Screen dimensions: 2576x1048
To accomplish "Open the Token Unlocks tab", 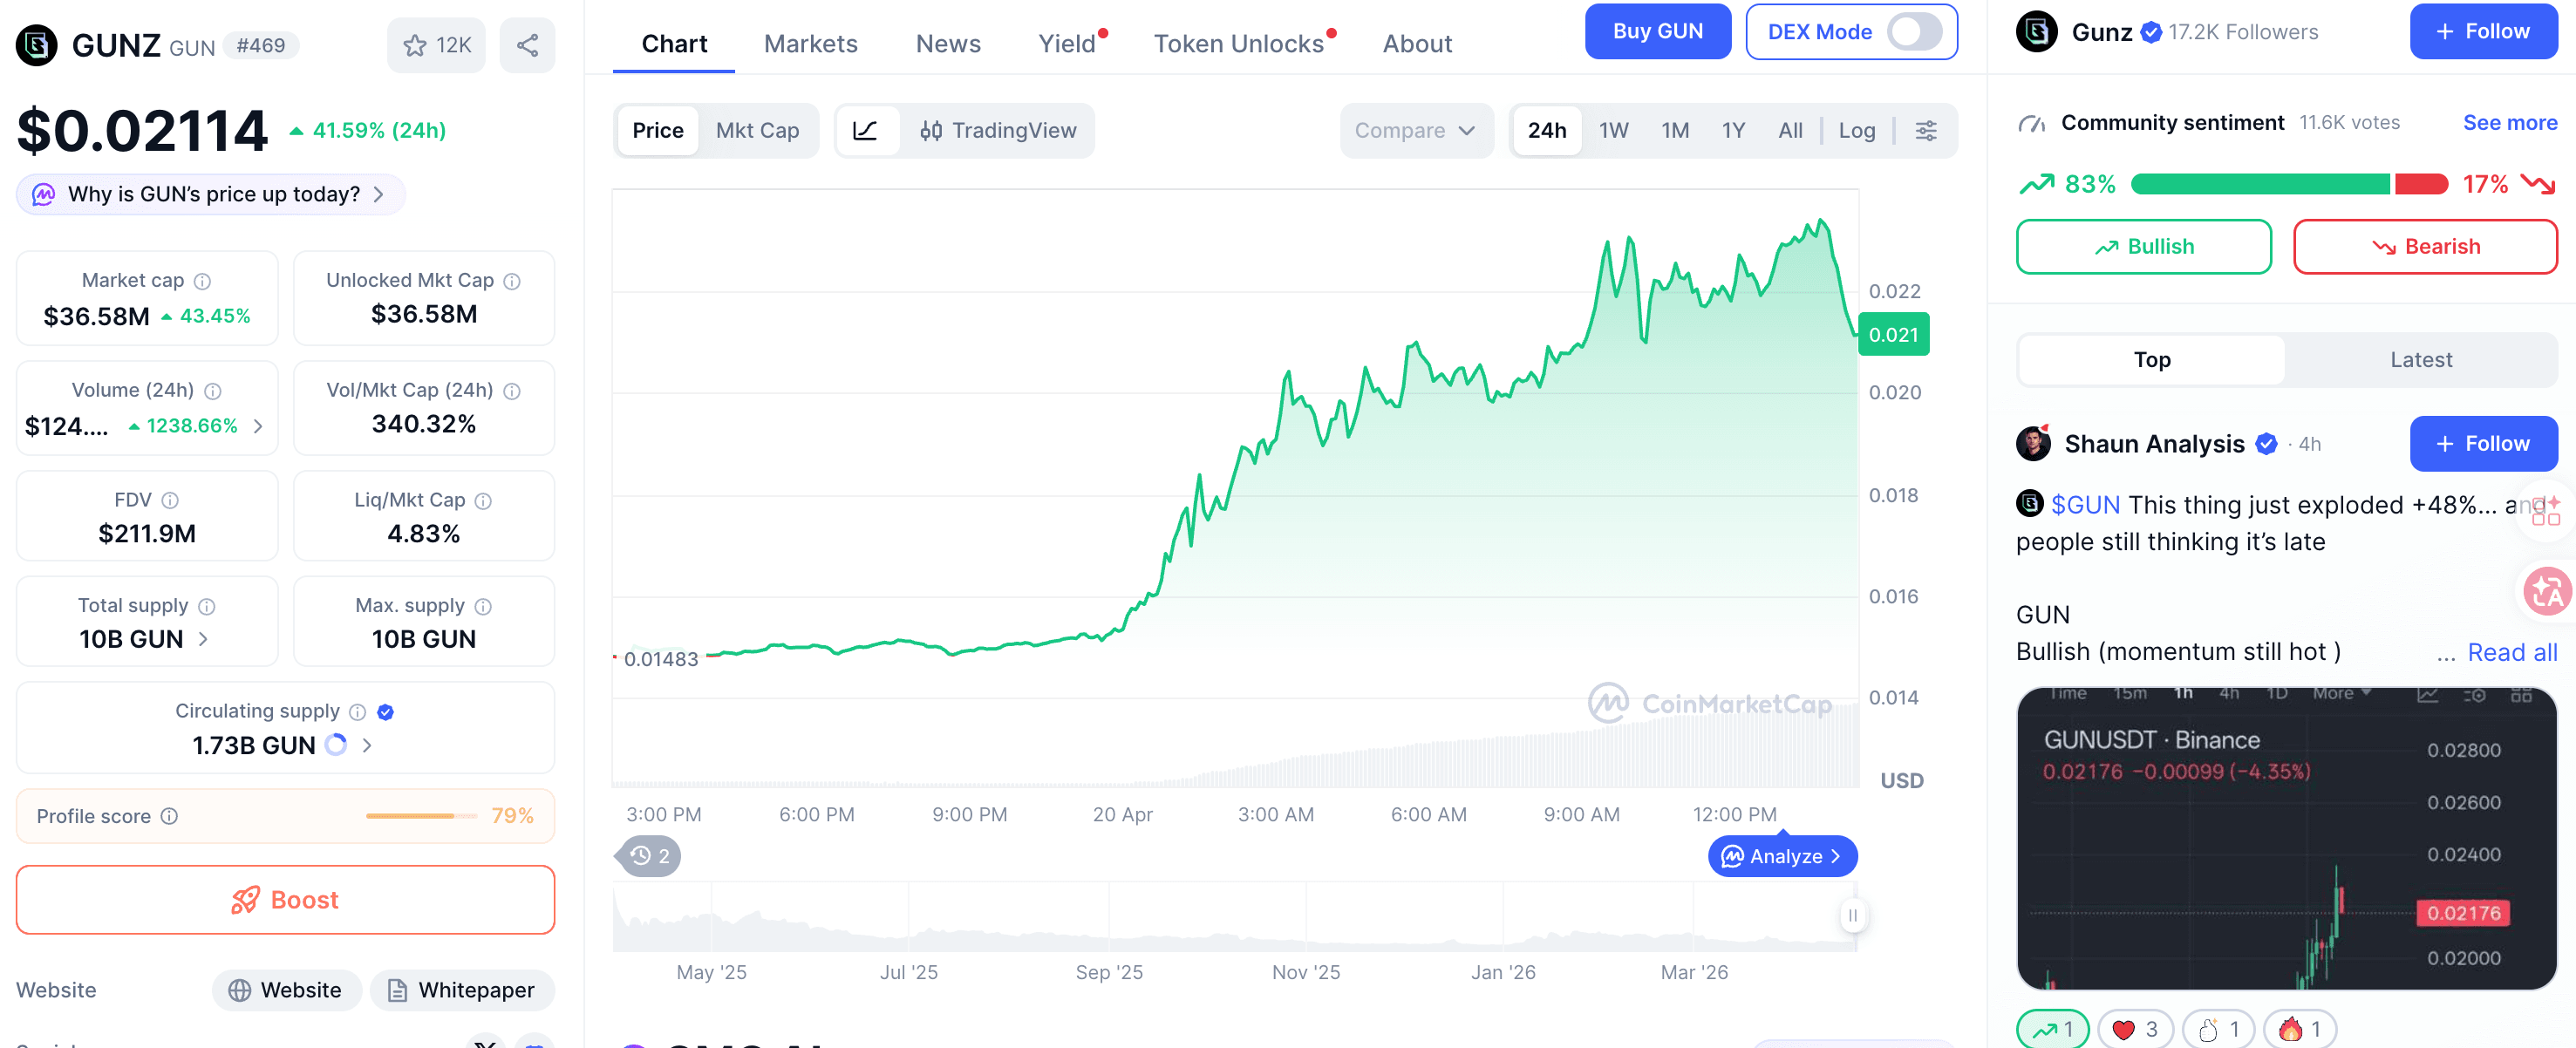I will 1239,44.
